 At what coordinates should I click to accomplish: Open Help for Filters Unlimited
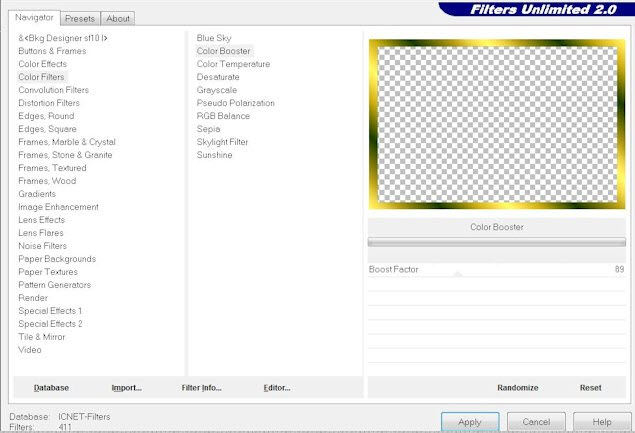(x=602, y=422)
